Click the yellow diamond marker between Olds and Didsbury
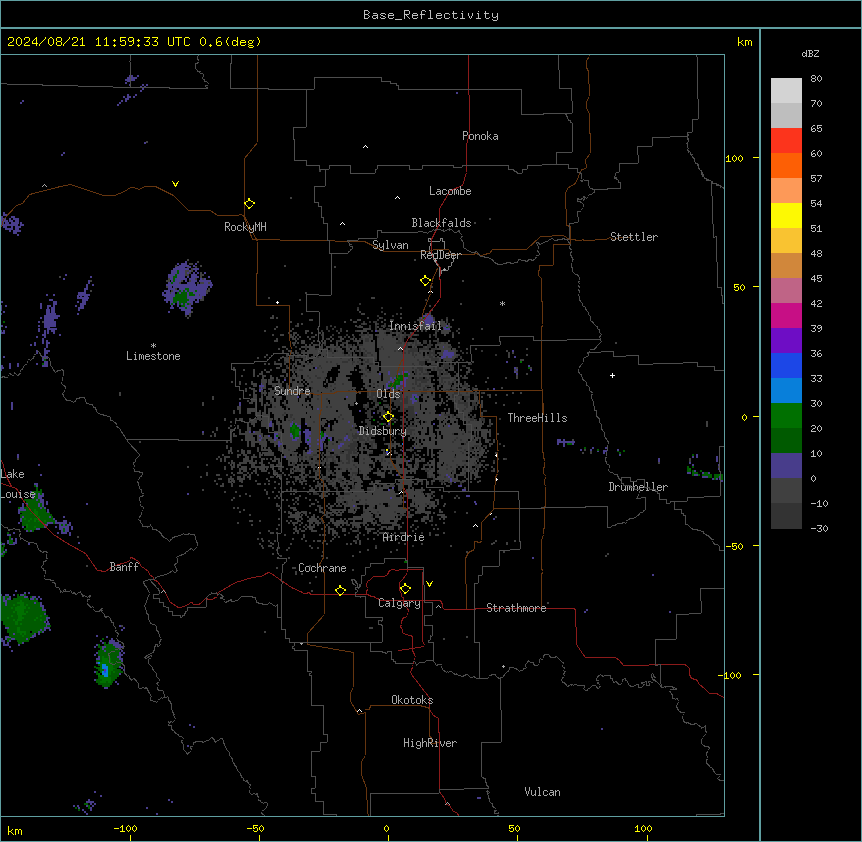Image resolution: width=862 pixels, height=842 pixels. (x=389, y=417)
